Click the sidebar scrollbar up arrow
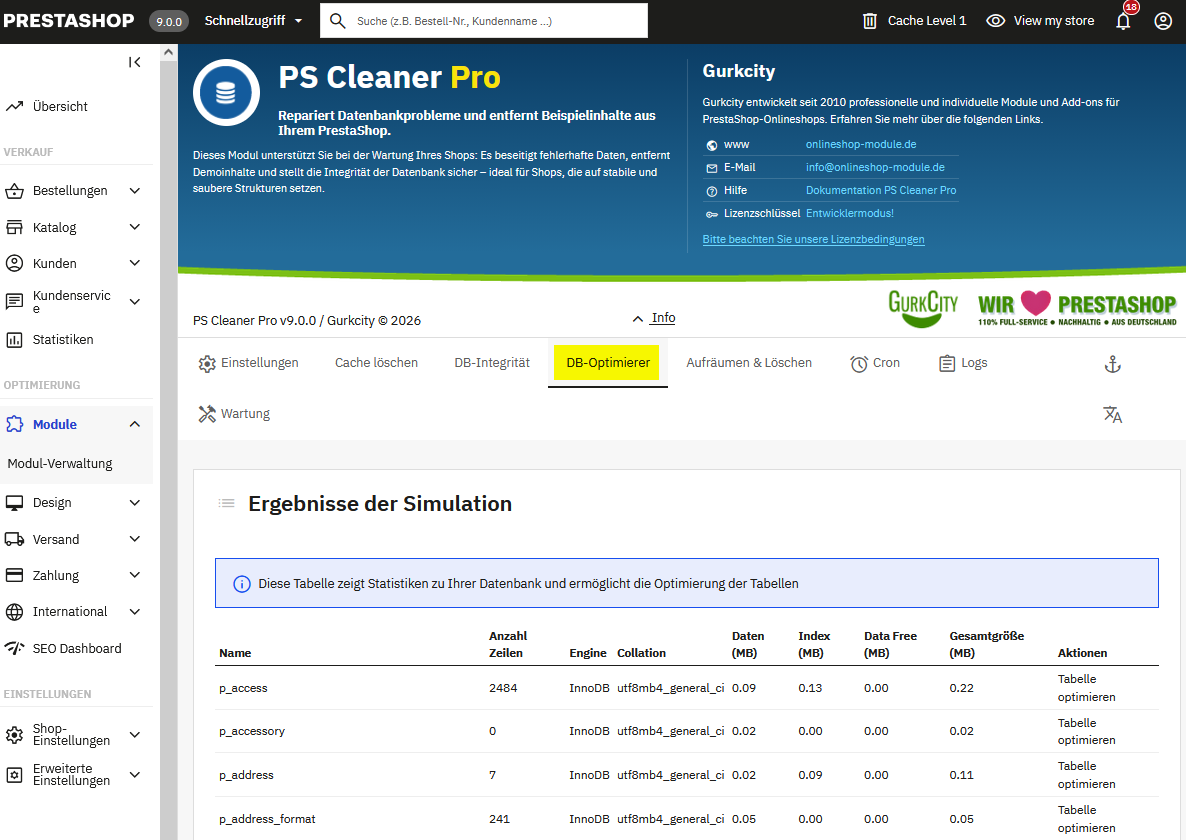Viewport: 1186px width, 840px height. 169,52
